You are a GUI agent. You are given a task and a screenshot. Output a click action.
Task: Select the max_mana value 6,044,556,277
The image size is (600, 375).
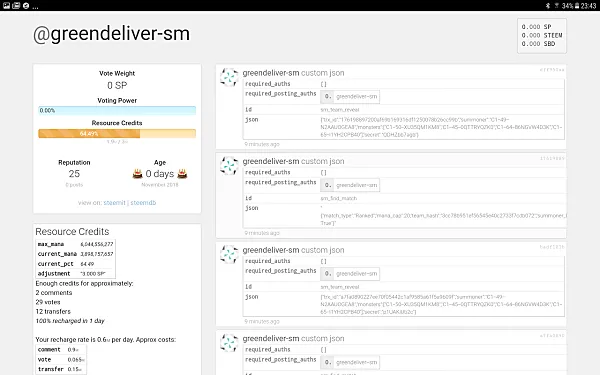pos(97,244)
